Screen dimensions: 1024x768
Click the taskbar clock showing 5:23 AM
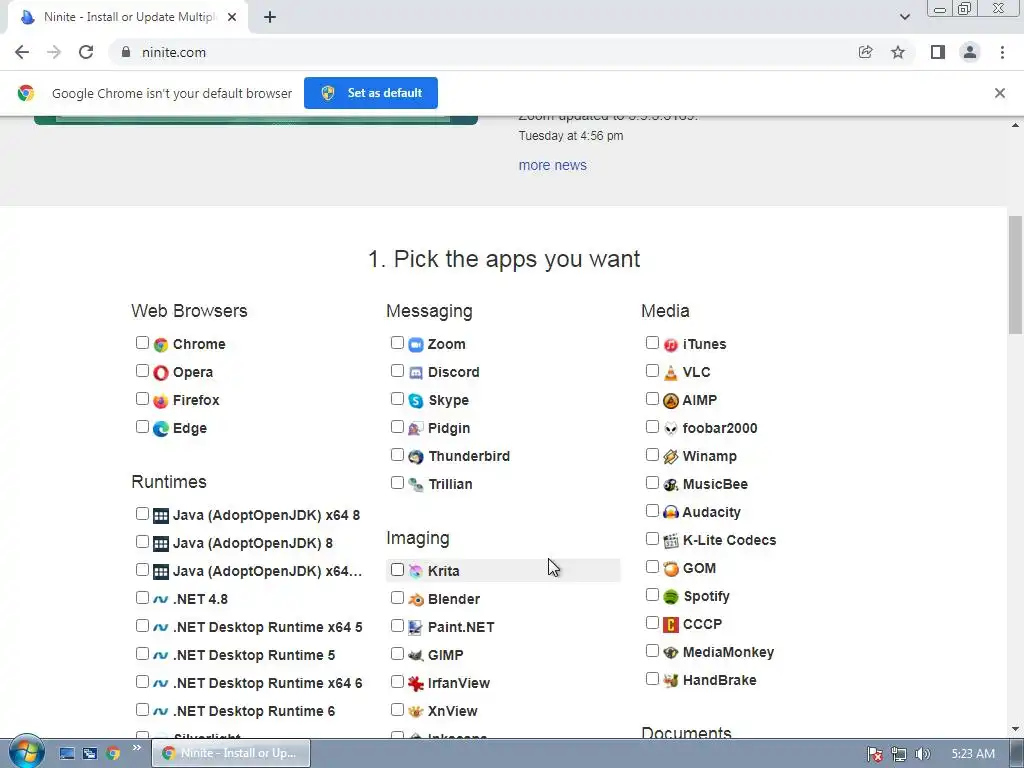[x=973, y=754]
